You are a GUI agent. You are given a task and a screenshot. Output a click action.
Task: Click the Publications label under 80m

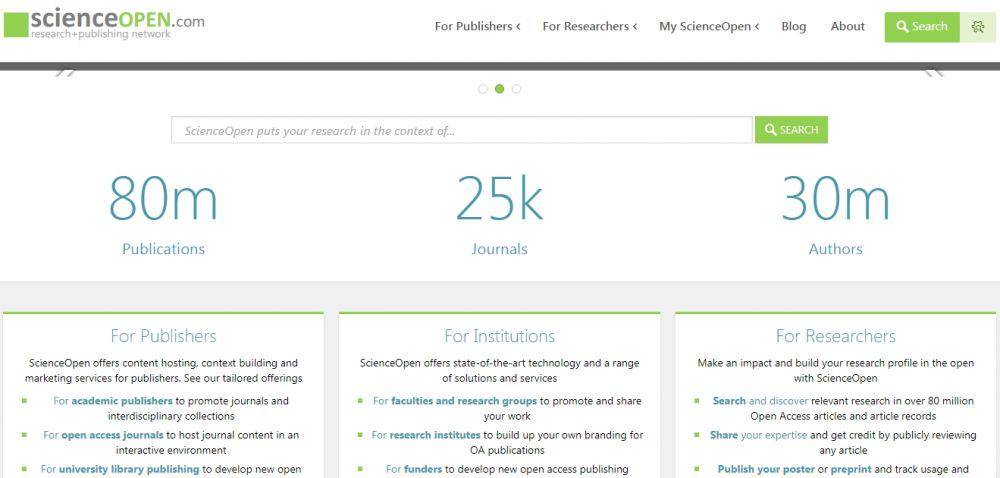coord(163,249)
